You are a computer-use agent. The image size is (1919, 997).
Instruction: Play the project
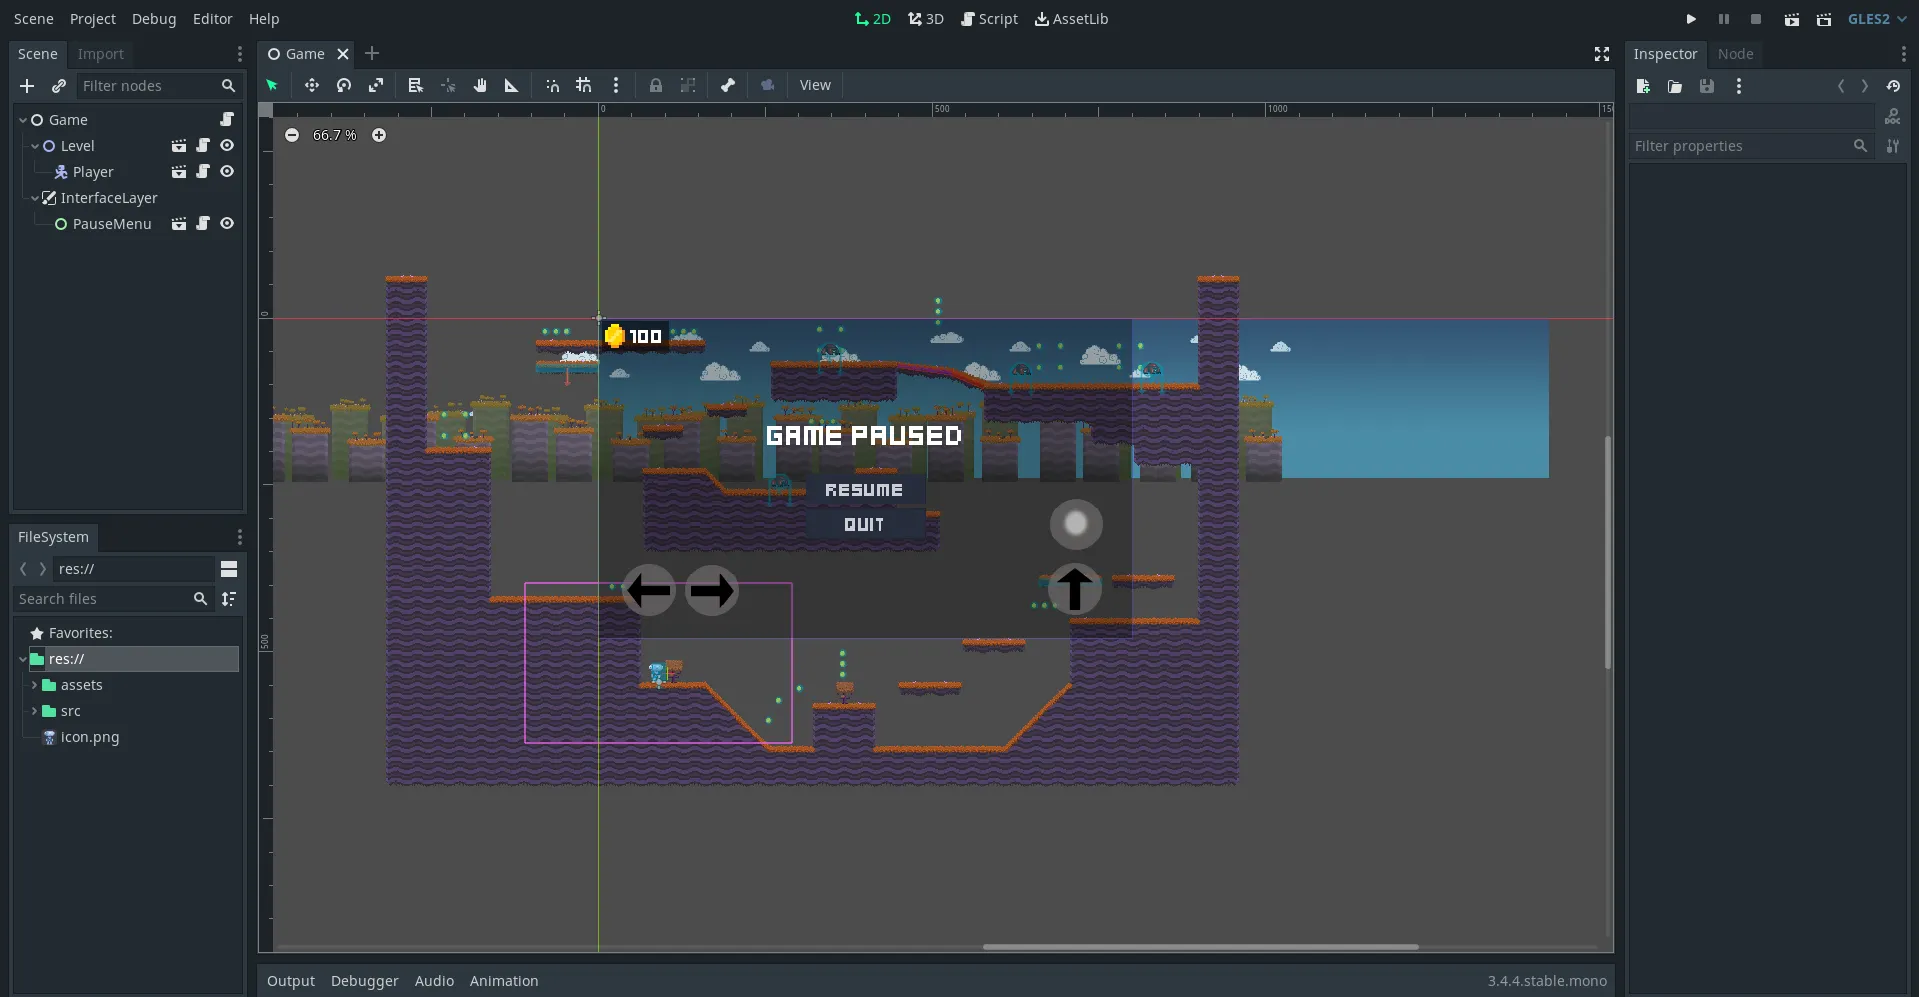click(x=1691, y=19)
